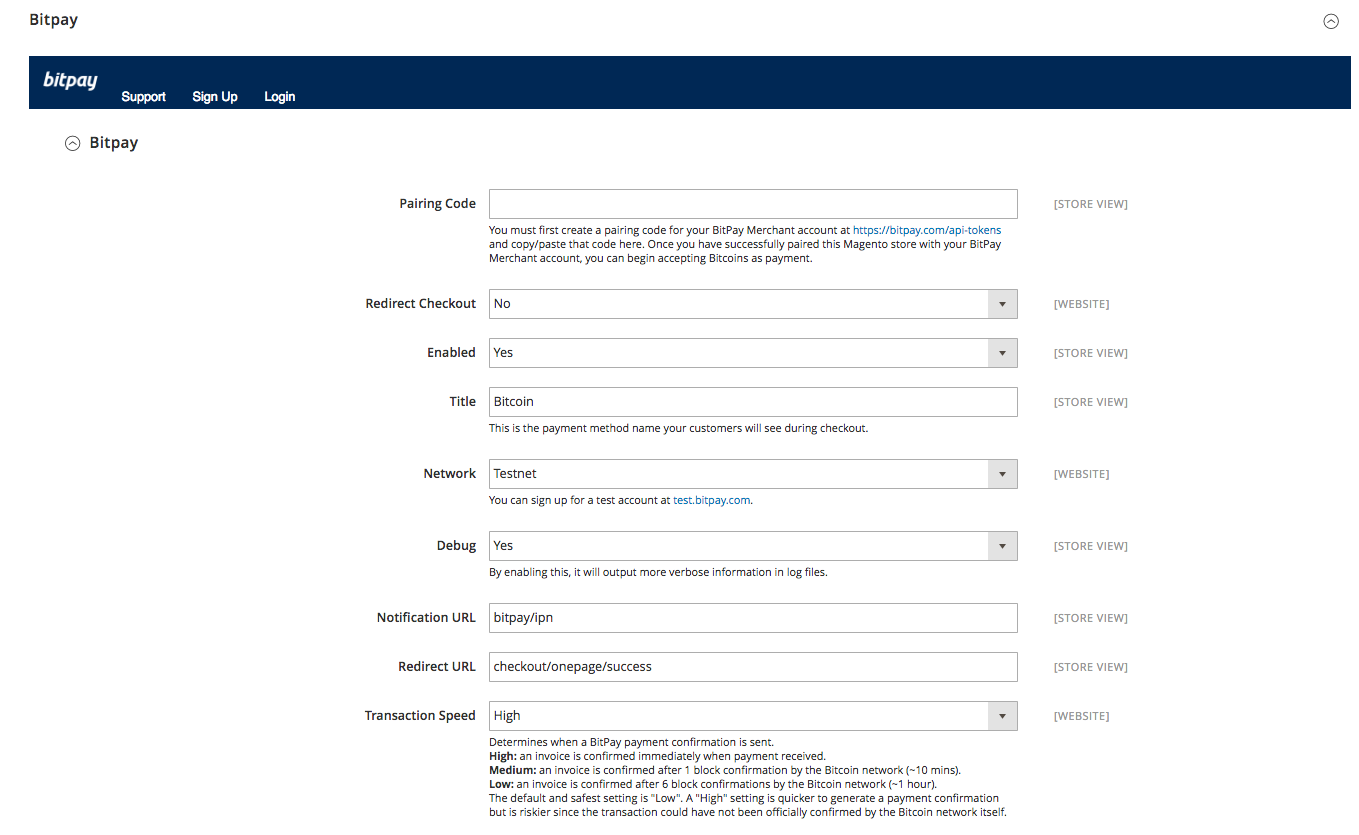1359x835 pixels.
Task: Open the Login banner link
Action: (279, 97)
